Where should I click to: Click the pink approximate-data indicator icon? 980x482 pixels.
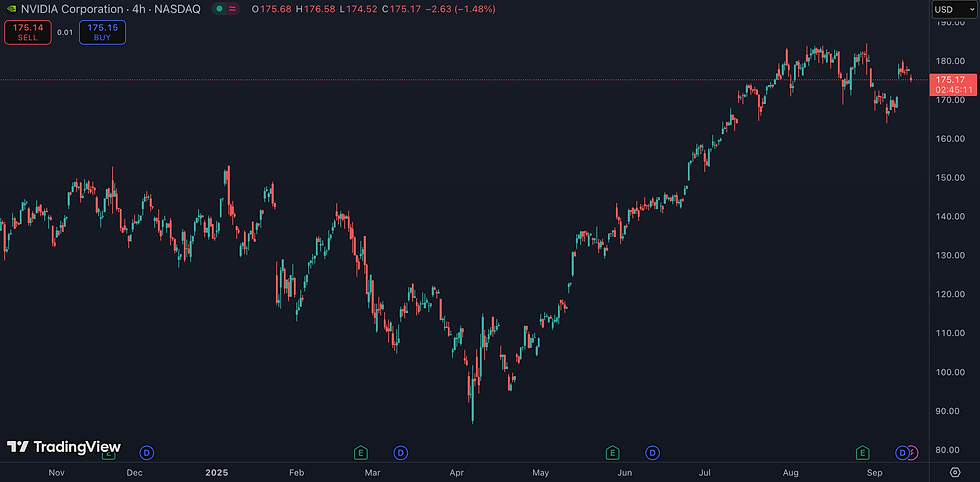click(x=232, y=9)
